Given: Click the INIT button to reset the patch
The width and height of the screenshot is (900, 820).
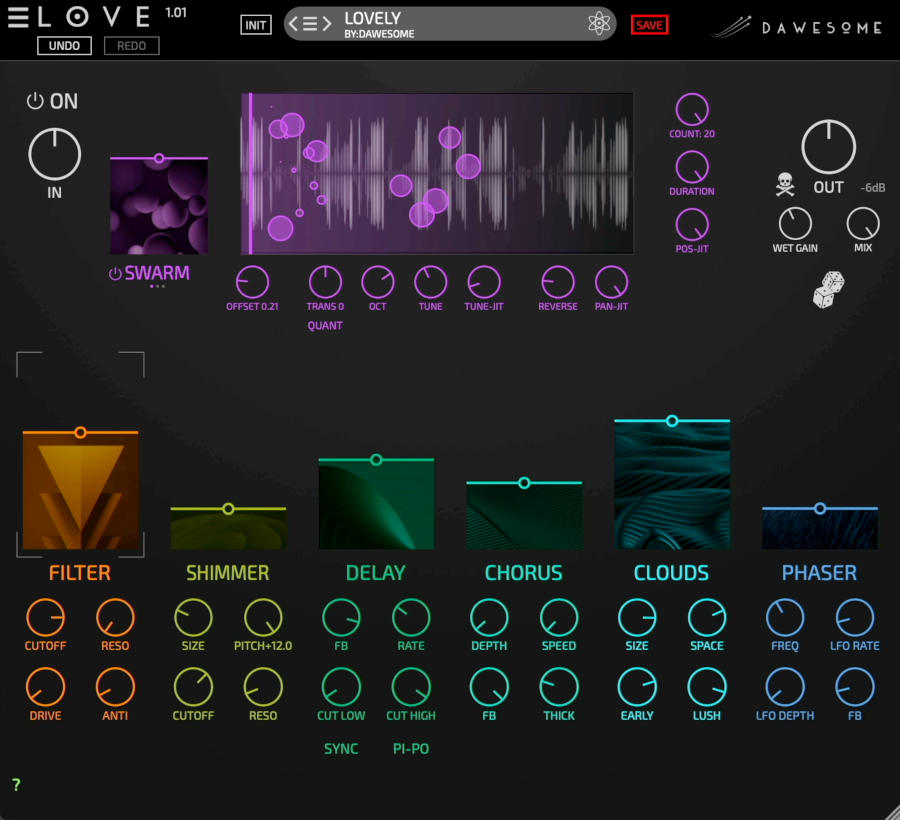Looking at the screenshot, I should (x=255, y=24).
